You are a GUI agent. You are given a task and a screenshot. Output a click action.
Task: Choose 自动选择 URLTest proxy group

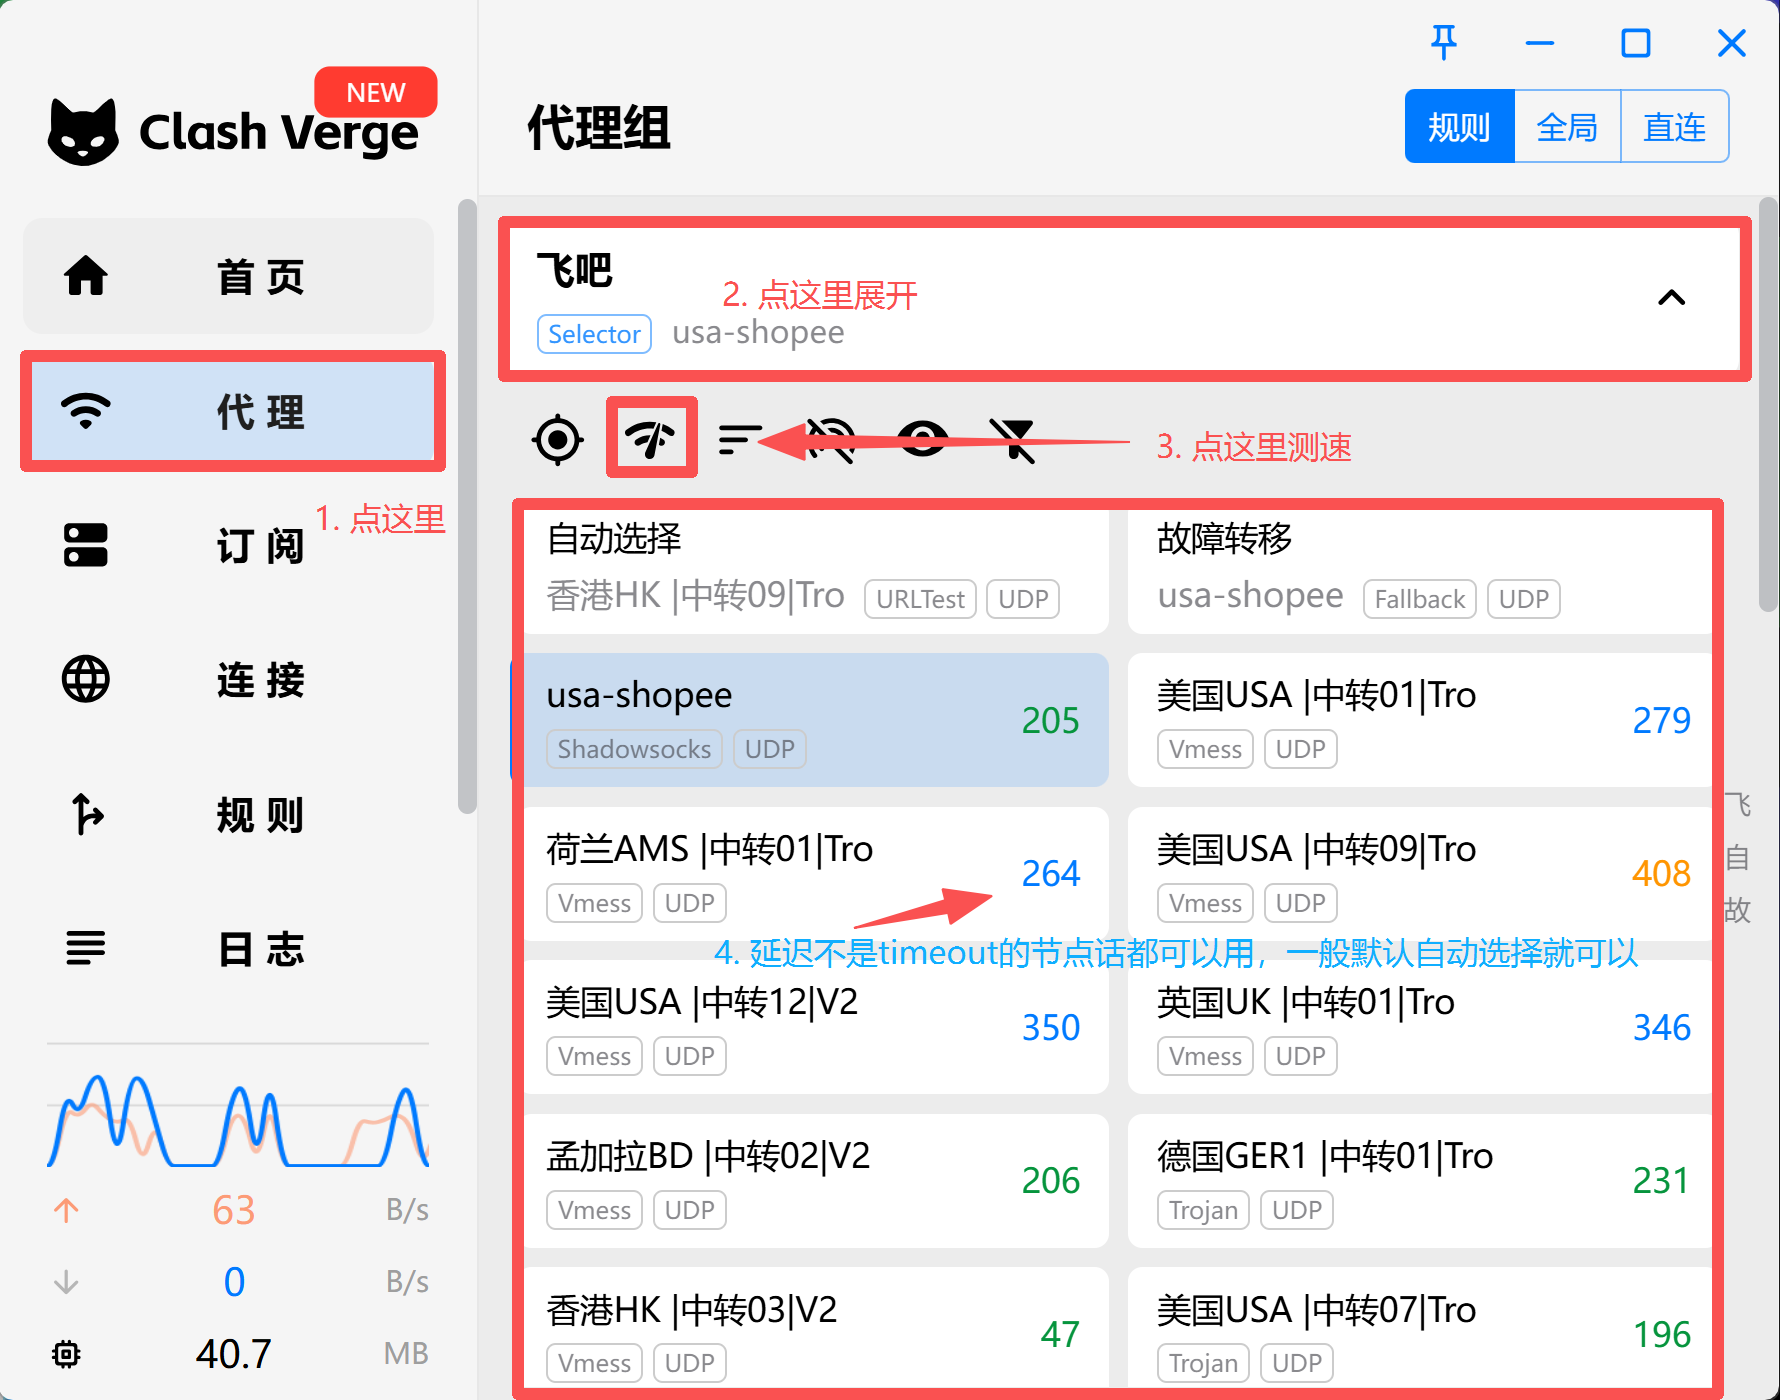tap(815, 568)
